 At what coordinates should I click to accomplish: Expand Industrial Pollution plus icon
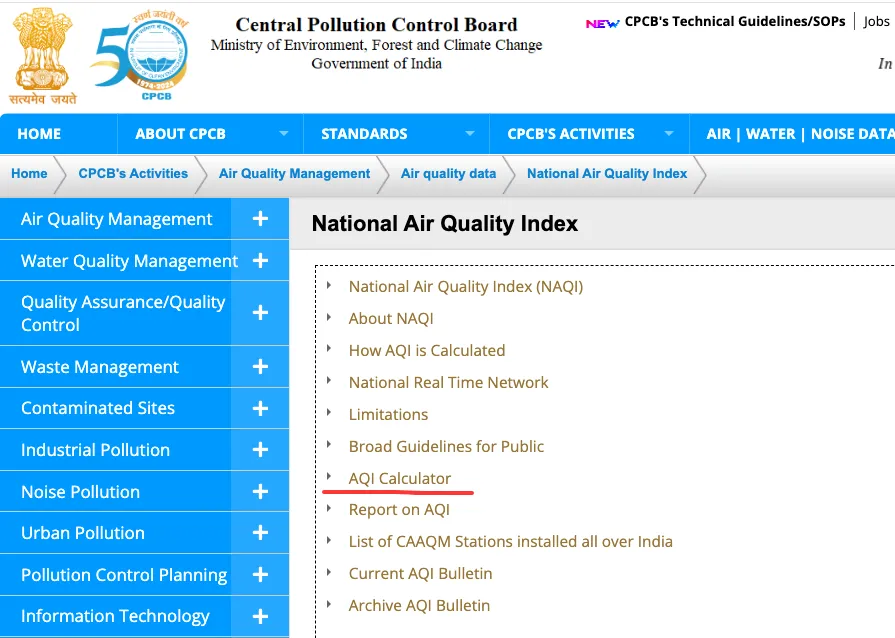260,450
